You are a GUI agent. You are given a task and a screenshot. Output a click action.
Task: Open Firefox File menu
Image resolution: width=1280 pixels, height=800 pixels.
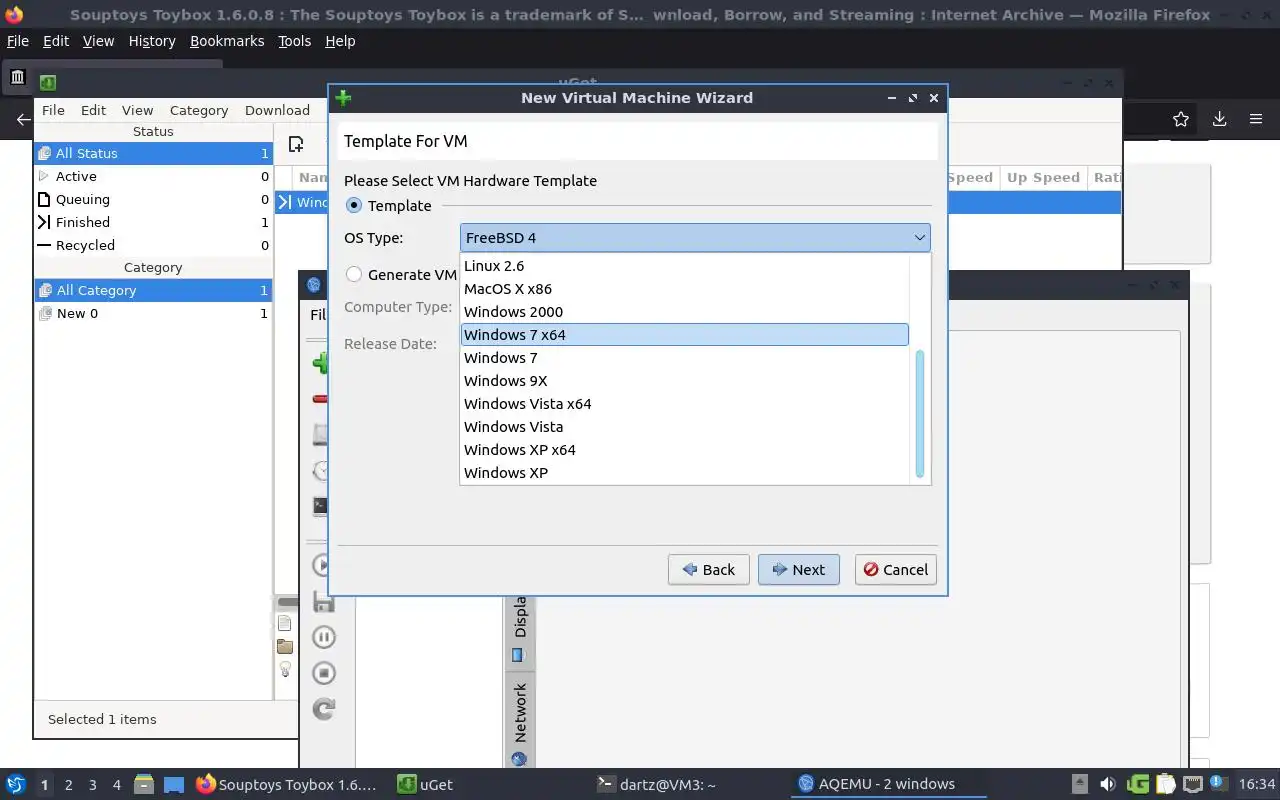click(18, 41)
